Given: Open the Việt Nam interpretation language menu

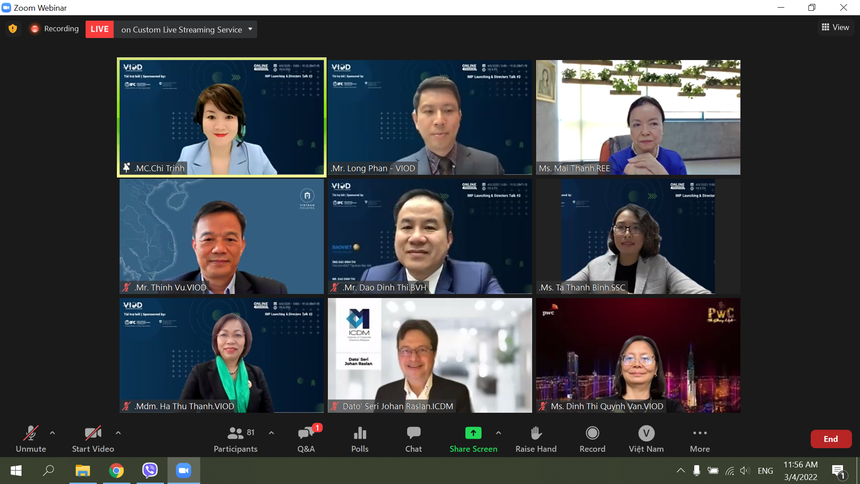Looking at the screenshot, I should pyautogui.click(x=646, y=438).
